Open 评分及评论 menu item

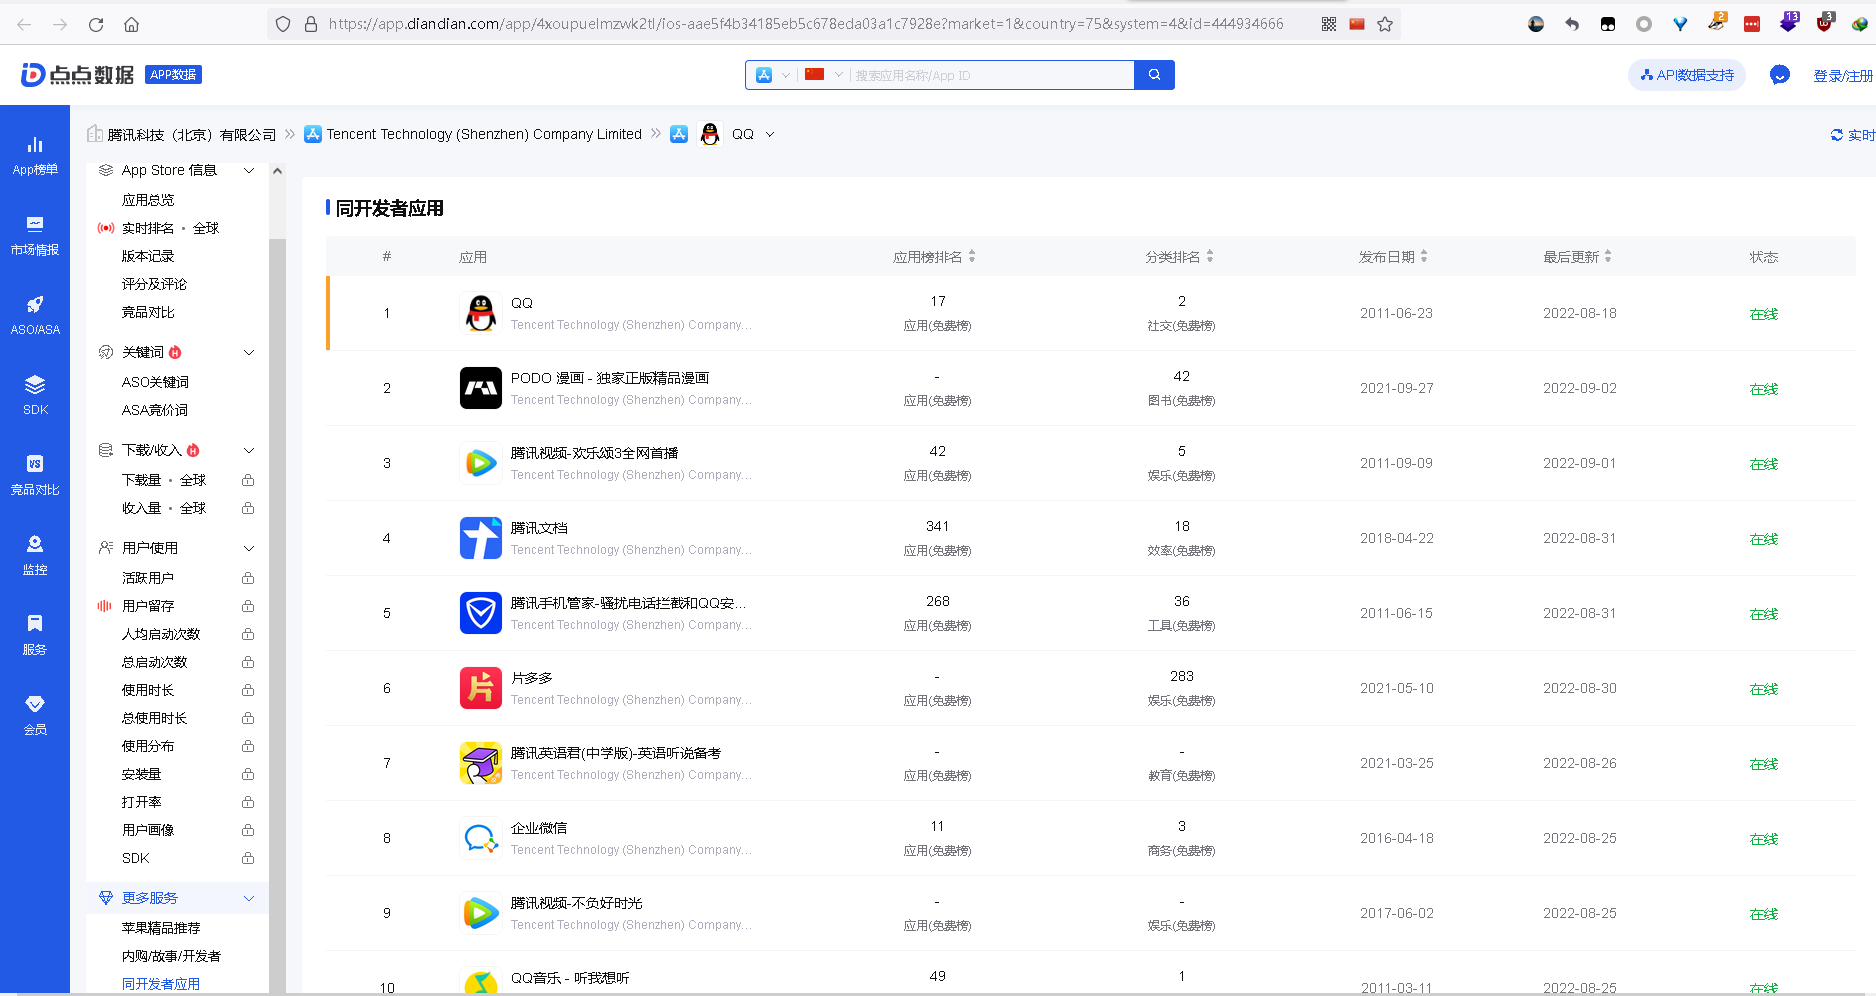click(154, 284)
